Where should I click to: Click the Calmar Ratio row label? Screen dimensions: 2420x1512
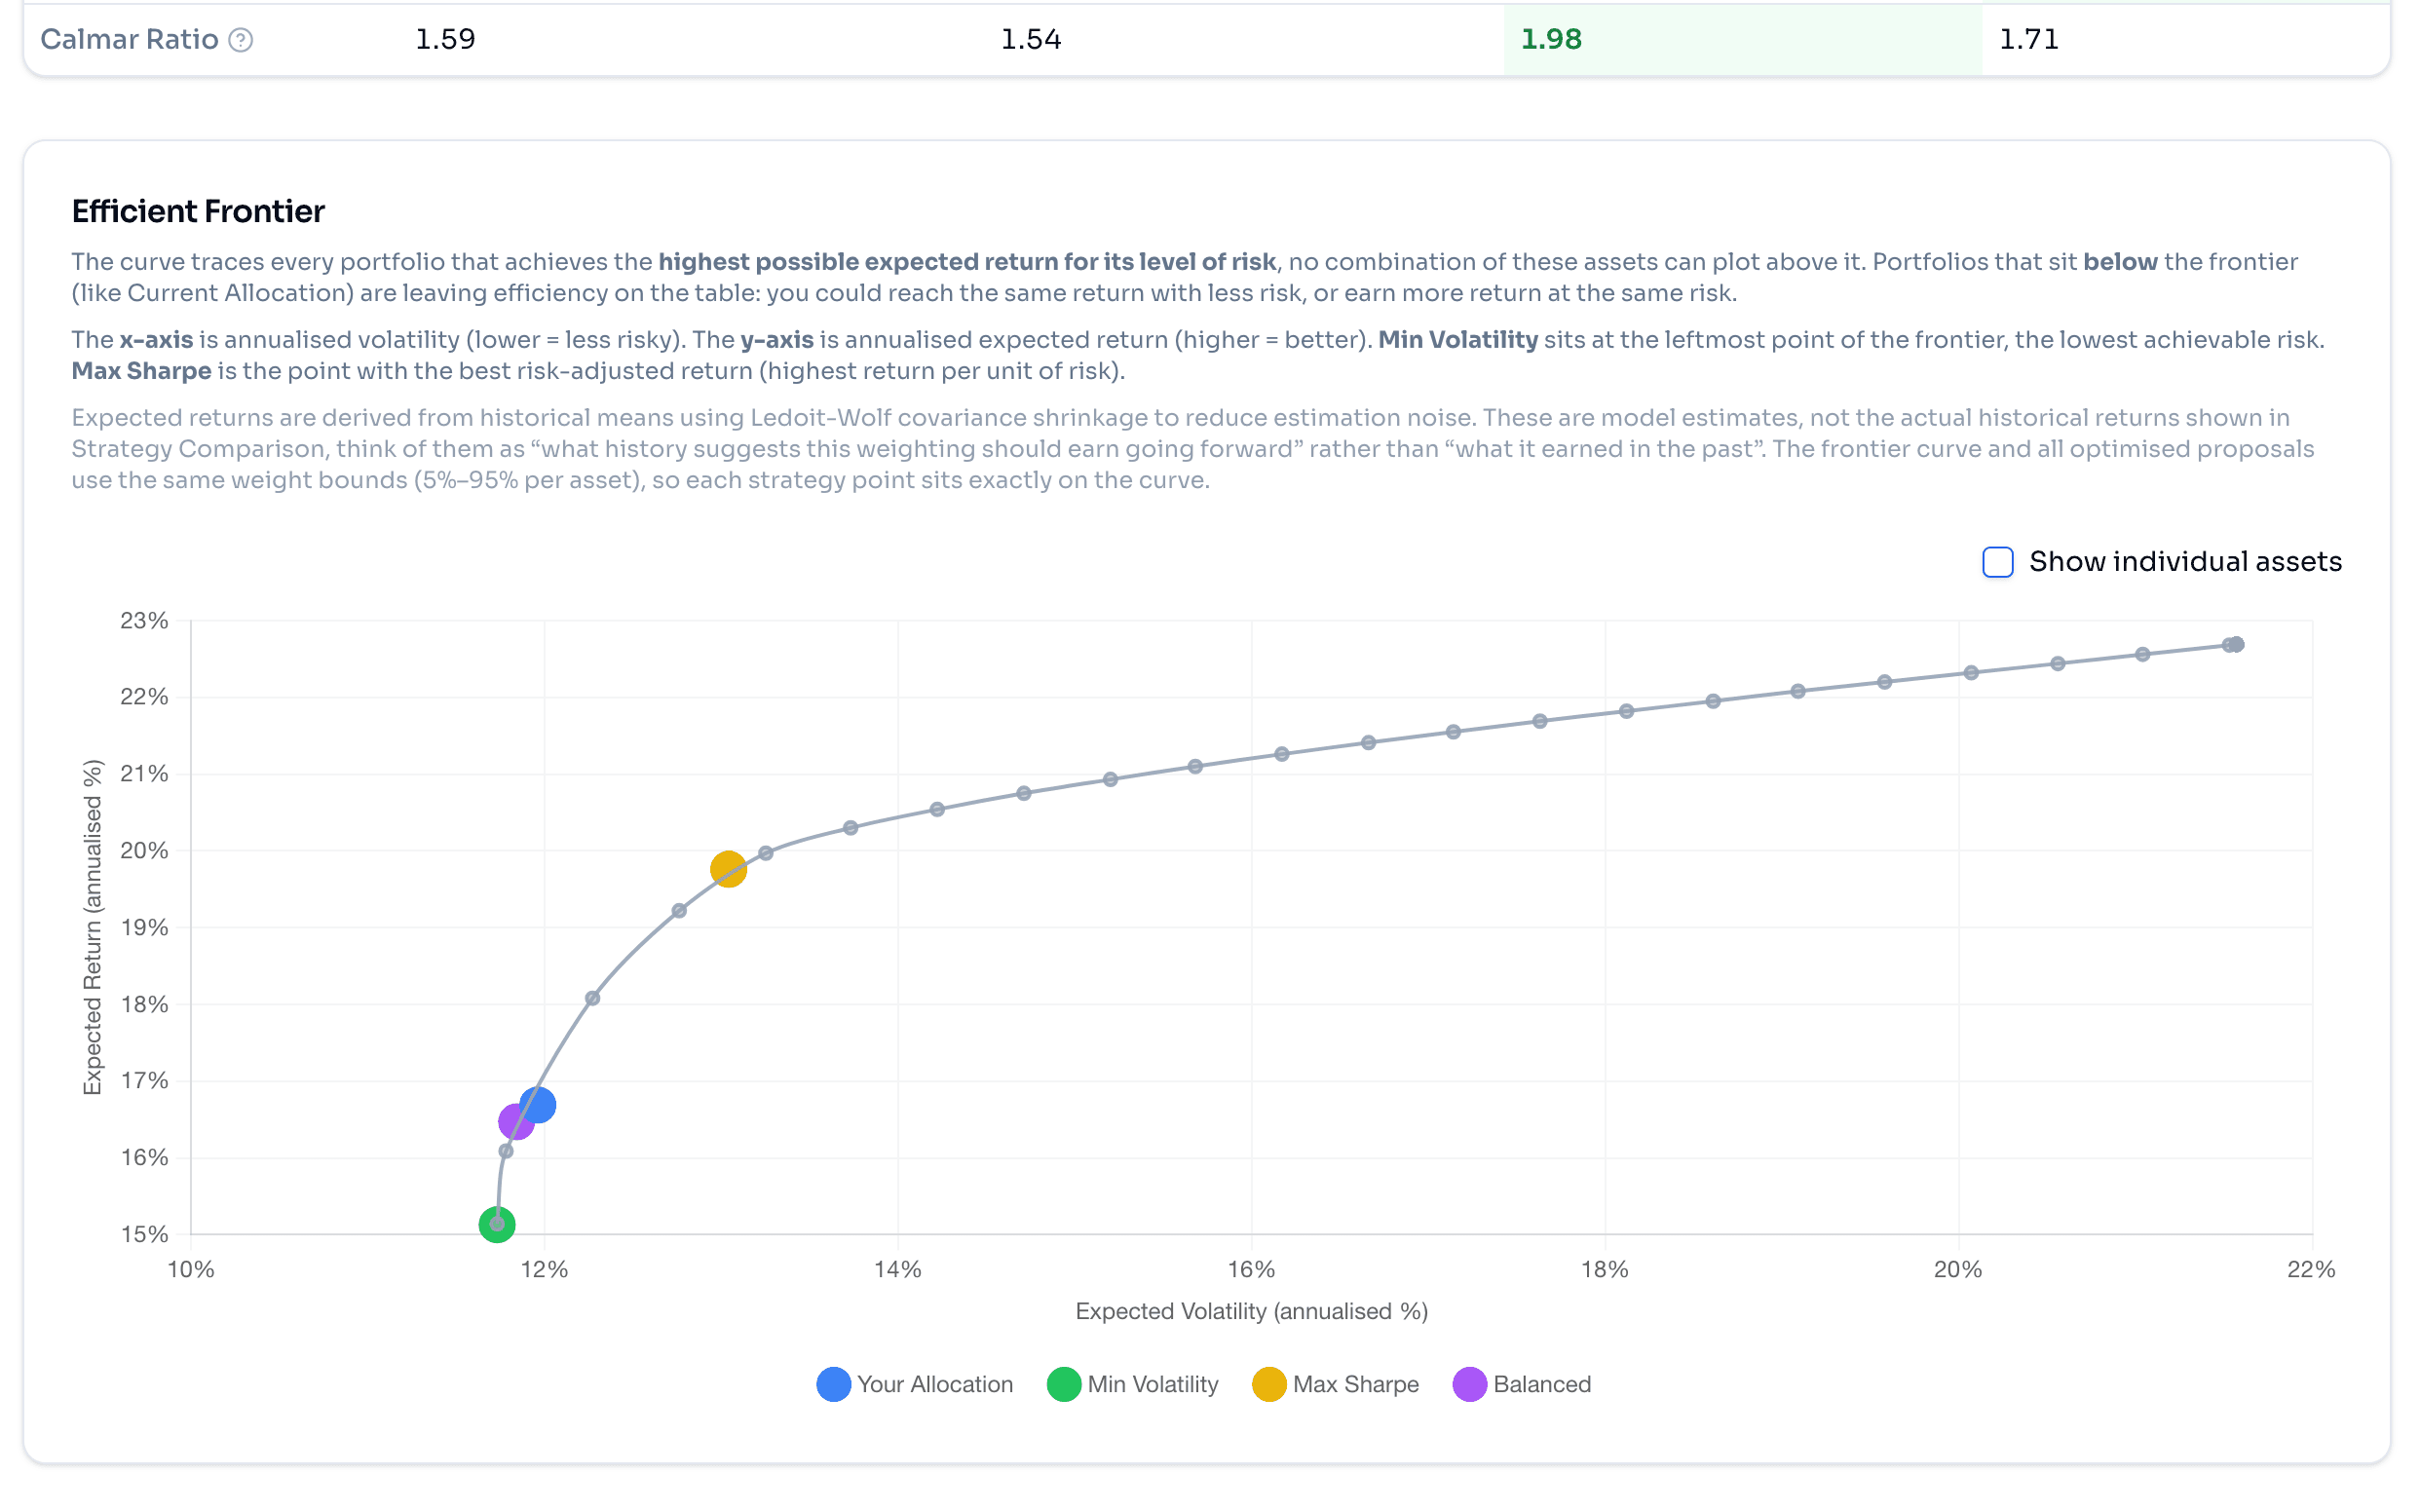click(x=130, y=40)
